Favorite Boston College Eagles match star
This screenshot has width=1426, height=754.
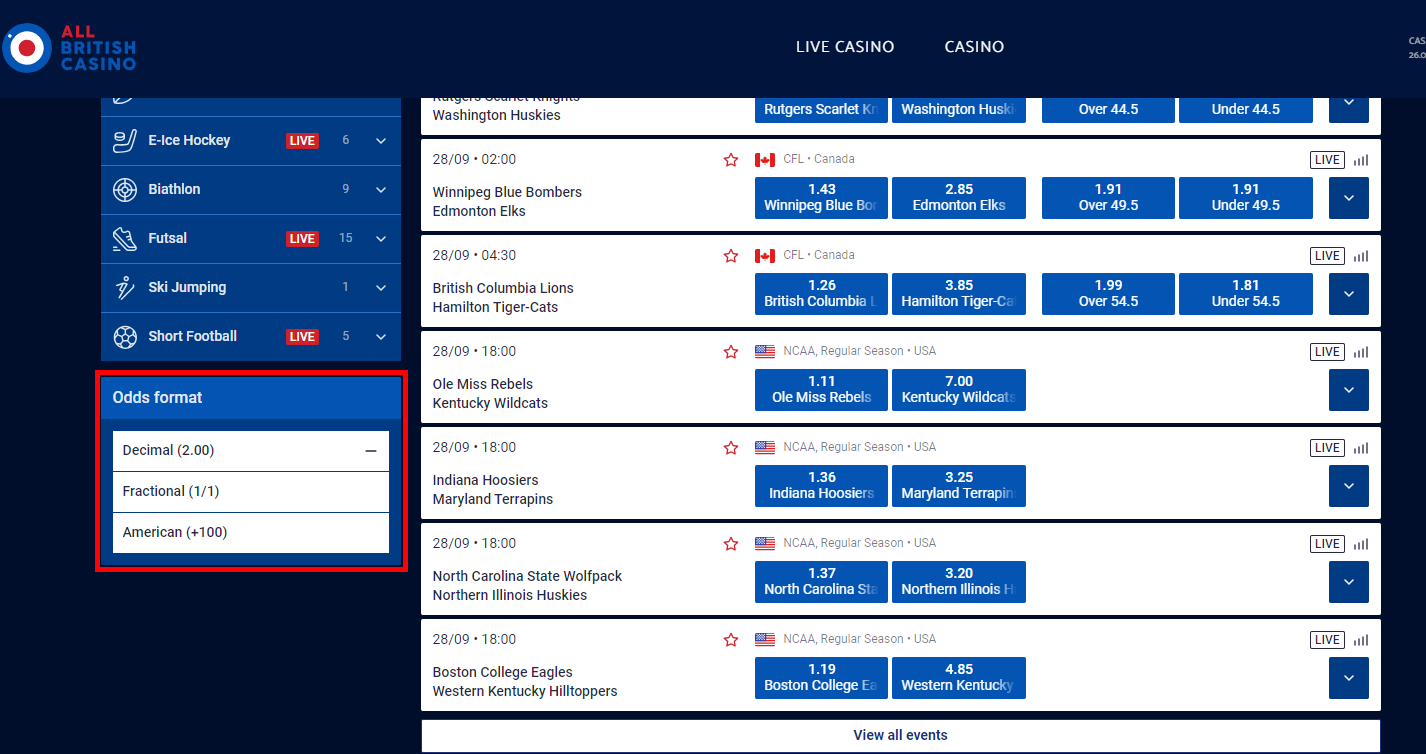[731, 640]
